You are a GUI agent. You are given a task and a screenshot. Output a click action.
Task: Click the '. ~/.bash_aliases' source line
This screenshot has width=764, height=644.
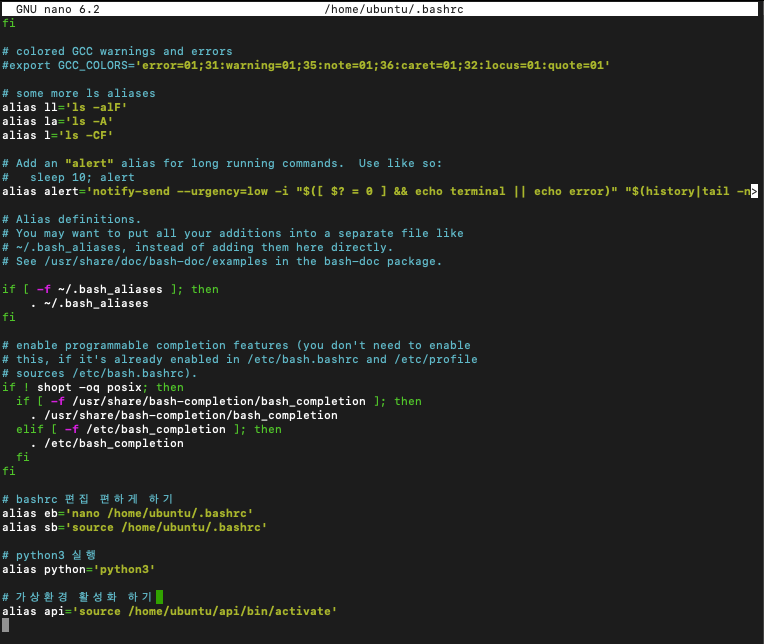coord(89,303)
